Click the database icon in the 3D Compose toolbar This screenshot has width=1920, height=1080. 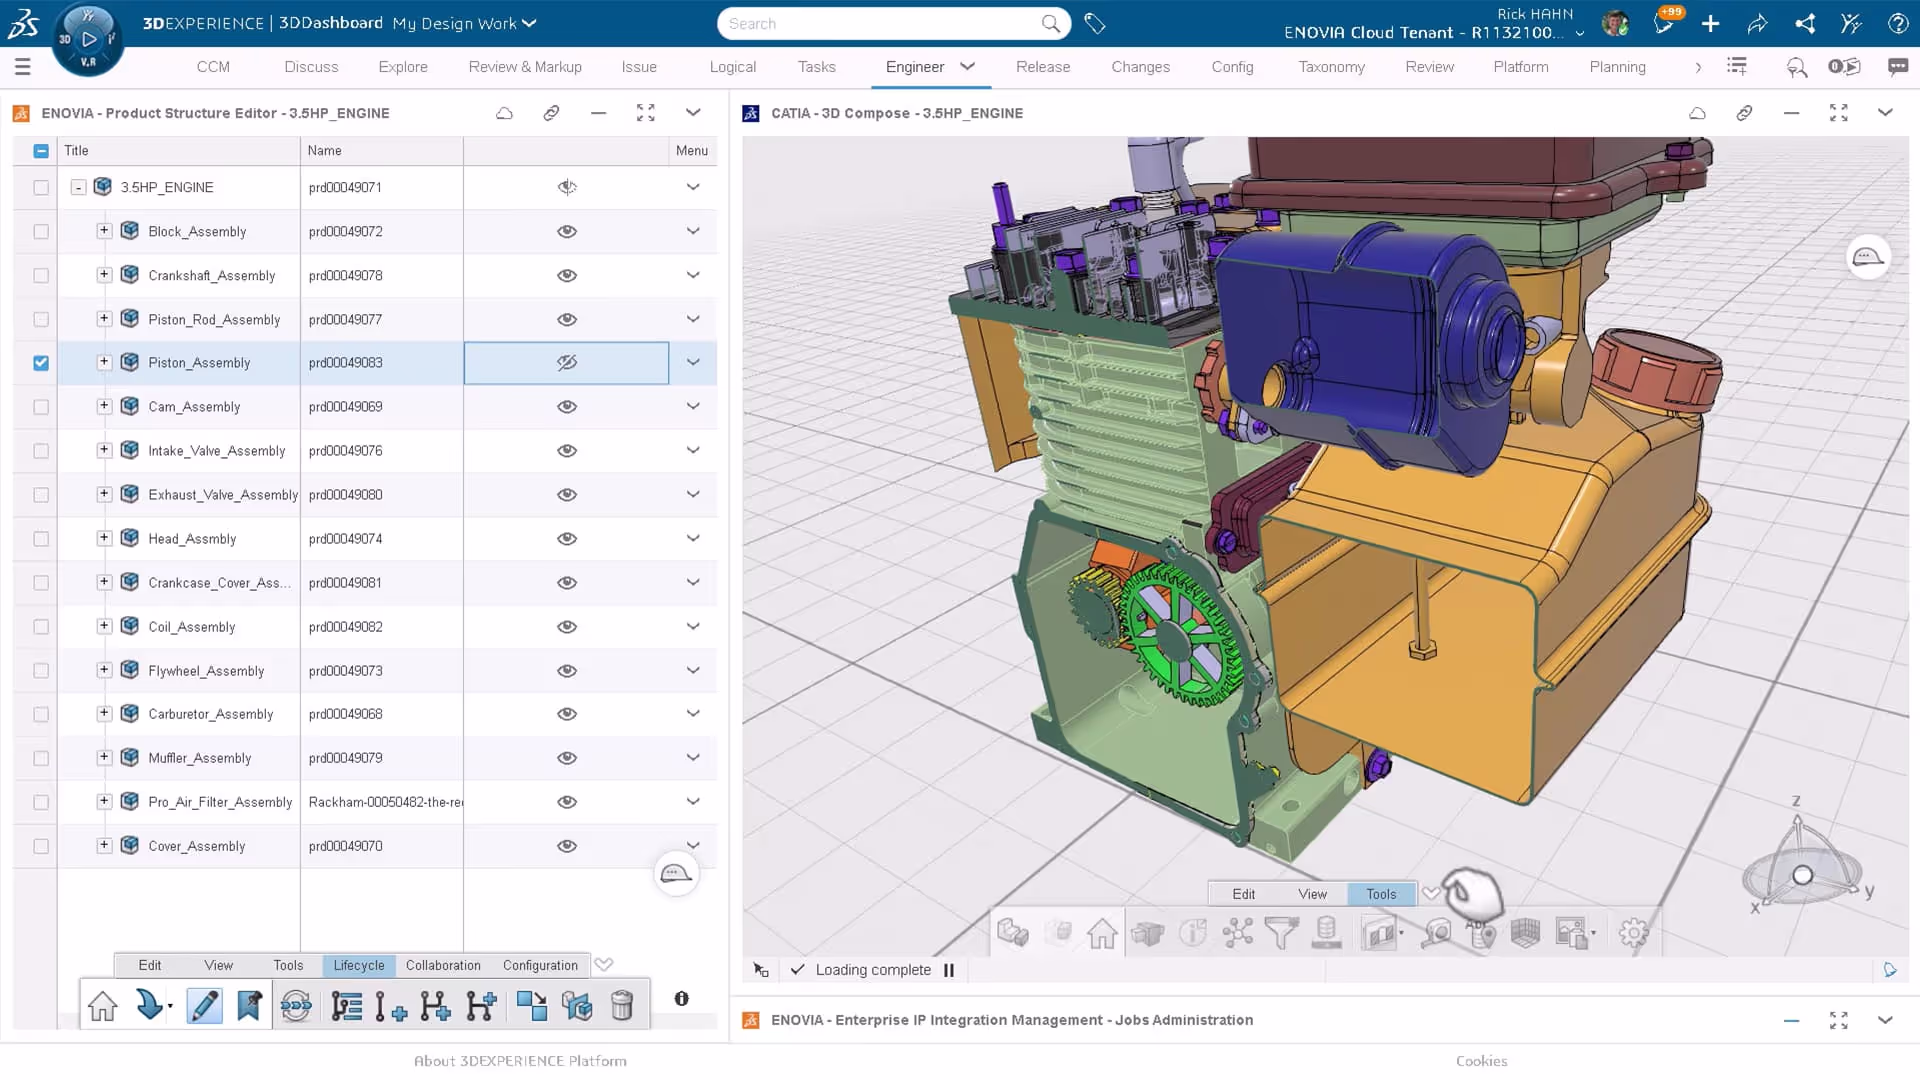[x=1326, y=933]
